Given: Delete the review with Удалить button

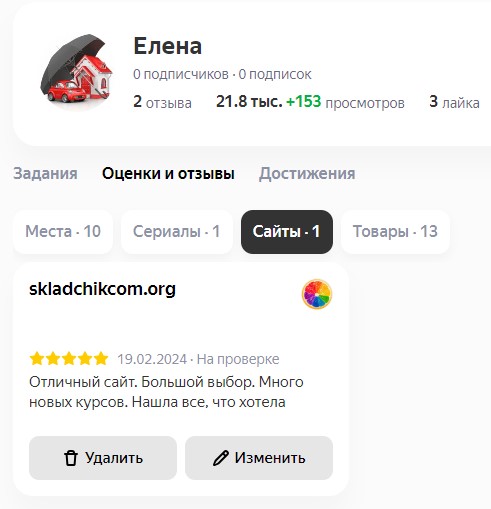Looking at the screenshot, I should pyautogui.click(x=103, y=458).
